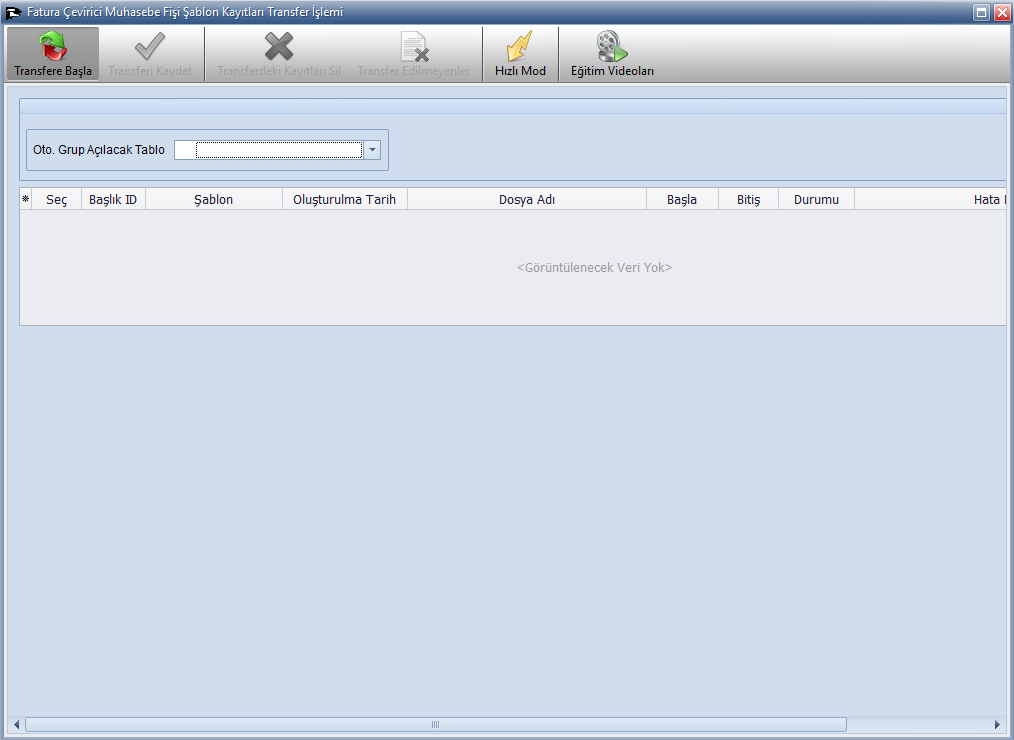Sort by Başlık ID column header
Screen dimensions: 1014x740
pos(113,199)
